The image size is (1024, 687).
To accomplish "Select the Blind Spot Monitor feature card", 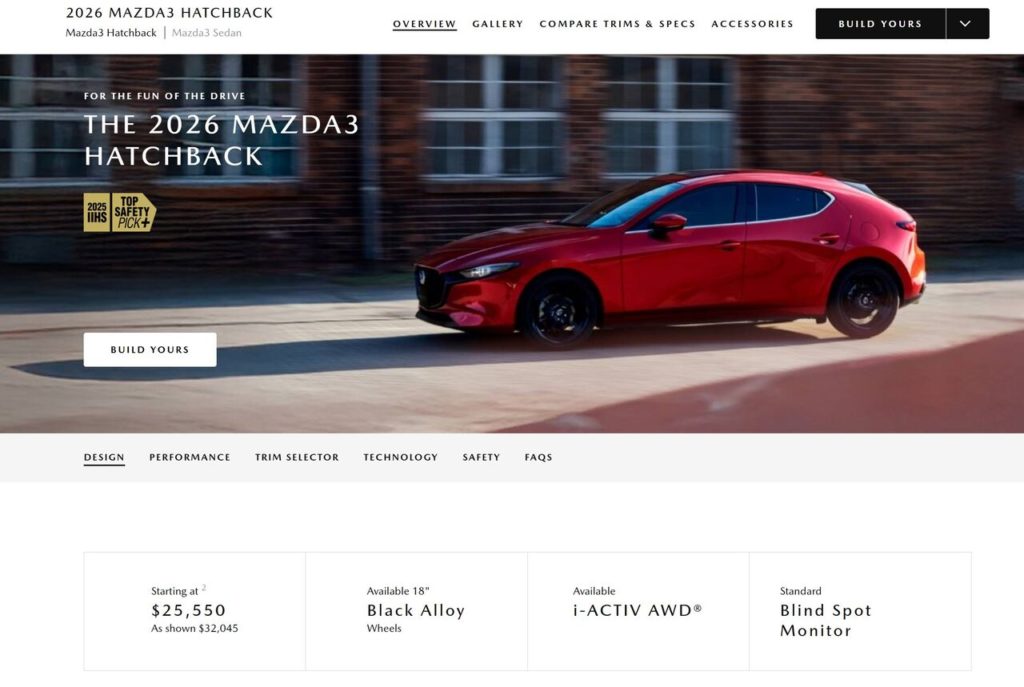I will click(x=860, y=611).
